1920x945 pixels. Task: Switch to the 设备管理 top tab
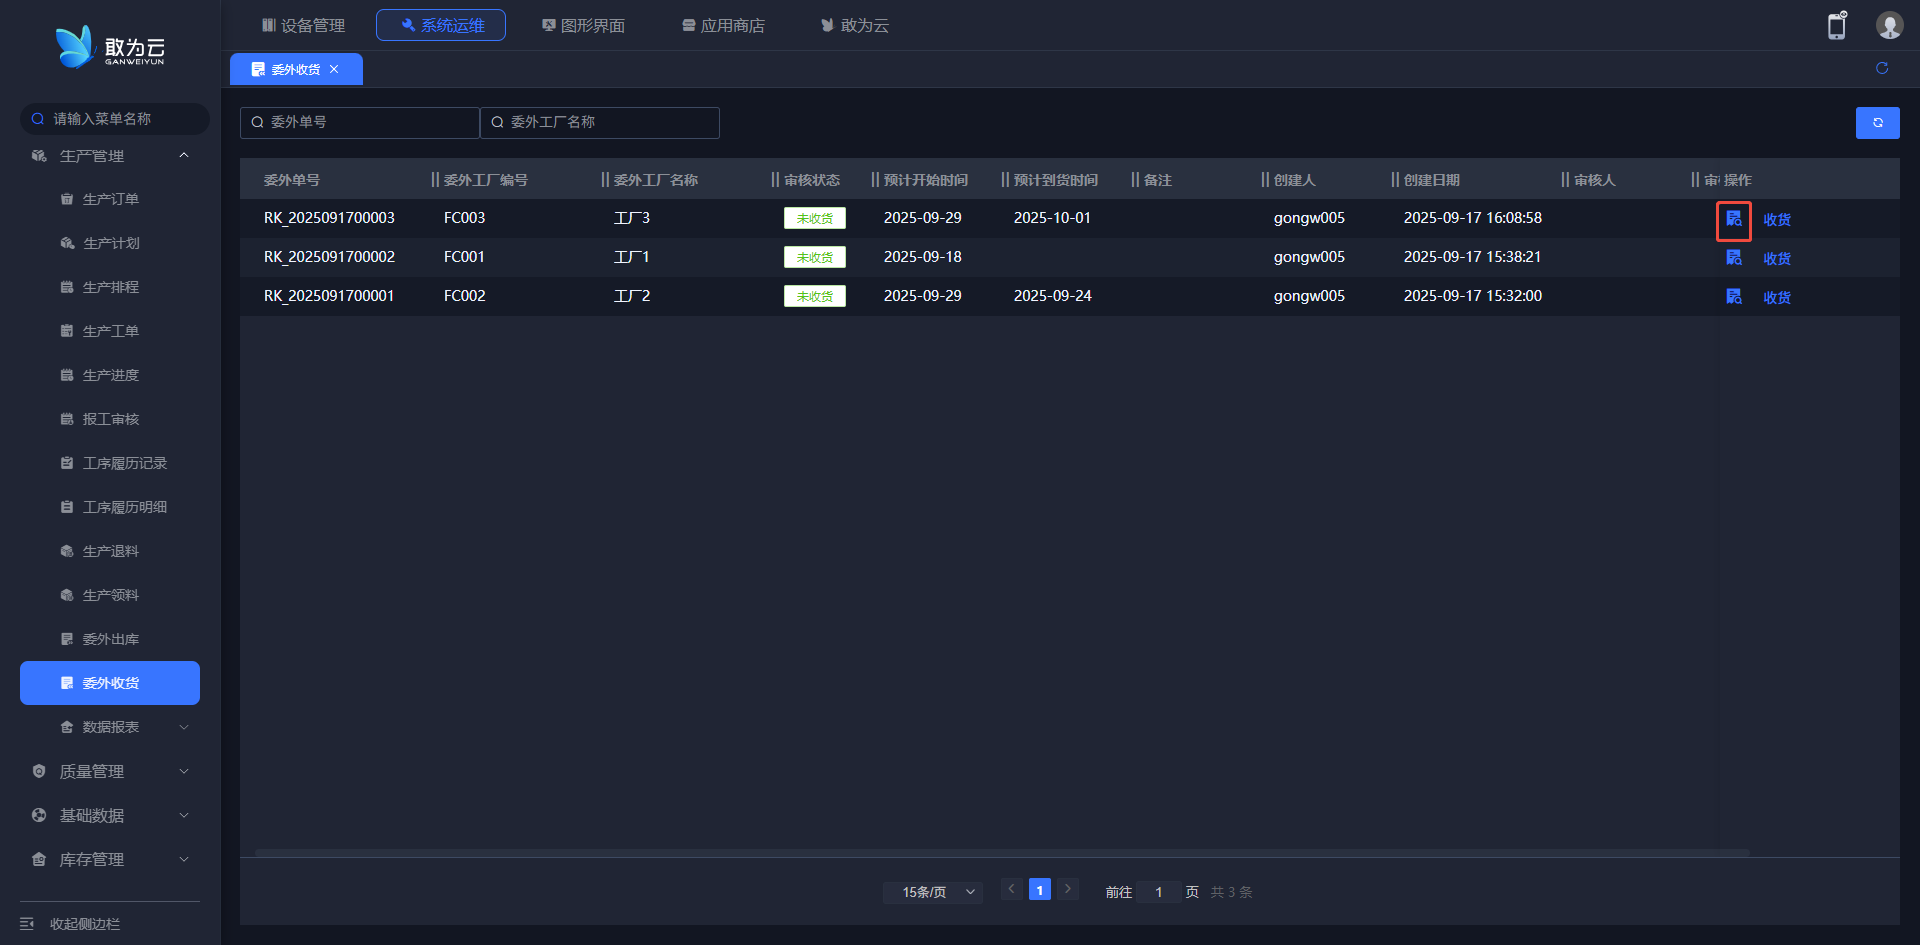(303, 25)
